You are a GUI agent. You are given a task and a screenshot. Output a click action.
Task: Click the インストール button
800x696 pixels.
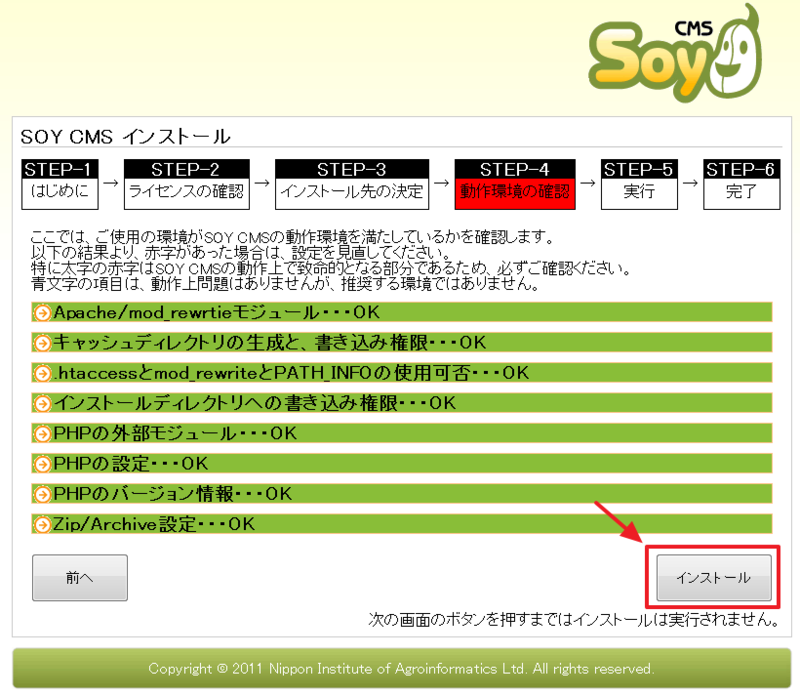[713, 577]
